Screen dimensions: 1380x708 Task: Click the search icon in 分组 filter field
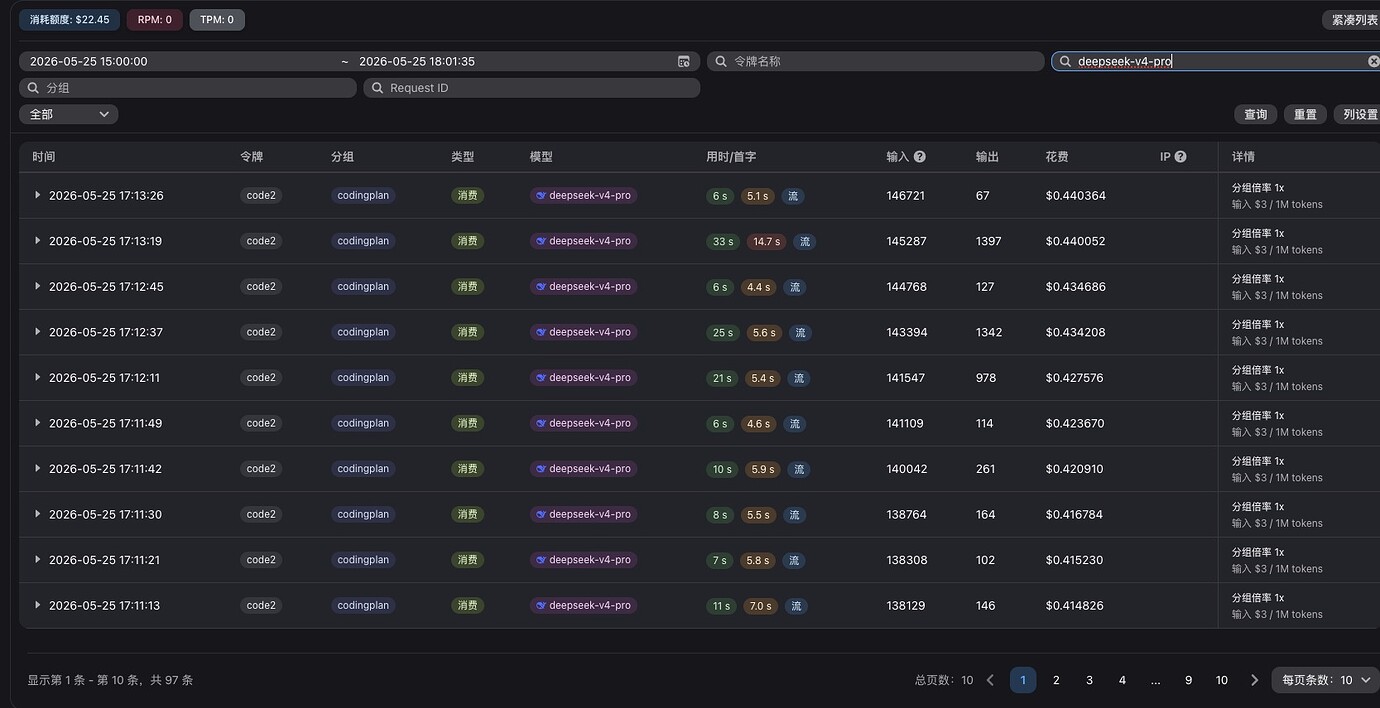click(x=33, y=88)
